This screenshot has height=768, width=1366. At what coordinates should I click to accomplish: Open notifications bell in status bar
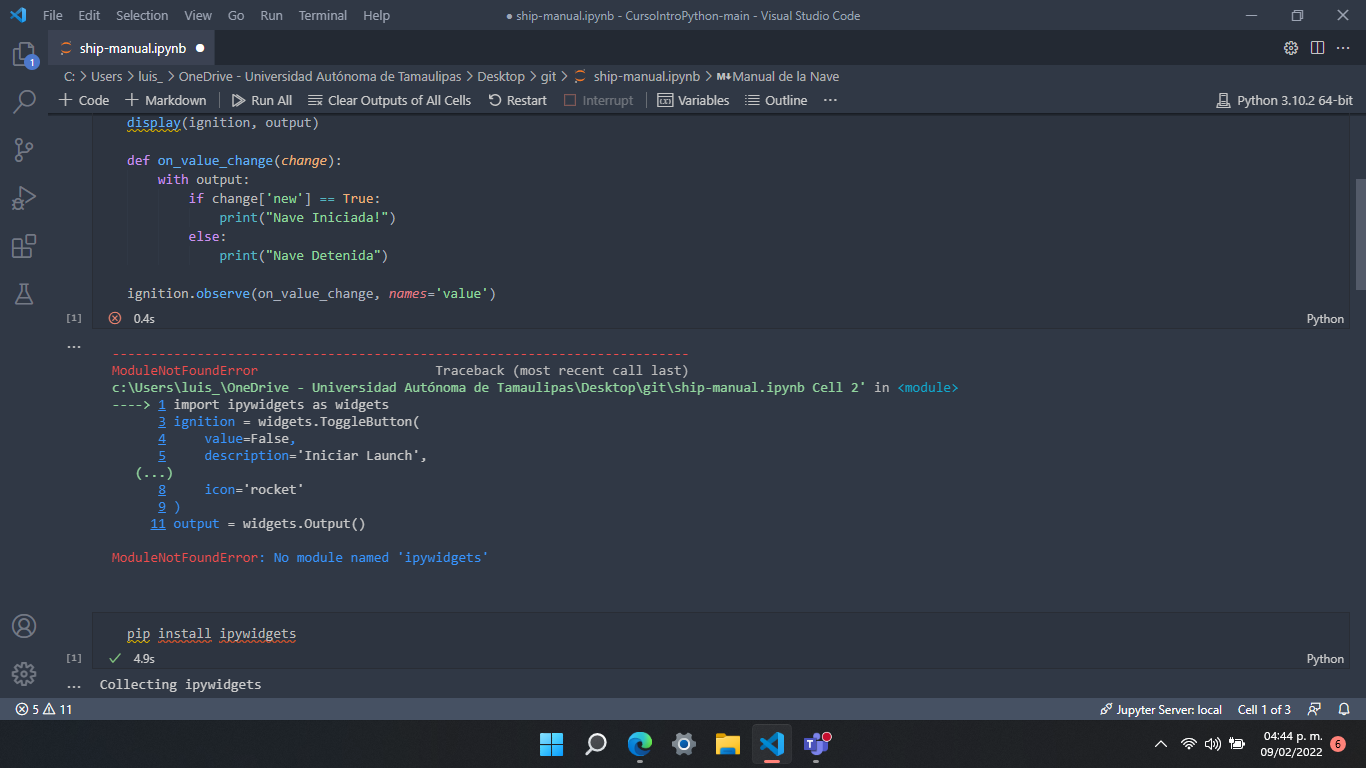point(1344,709)
